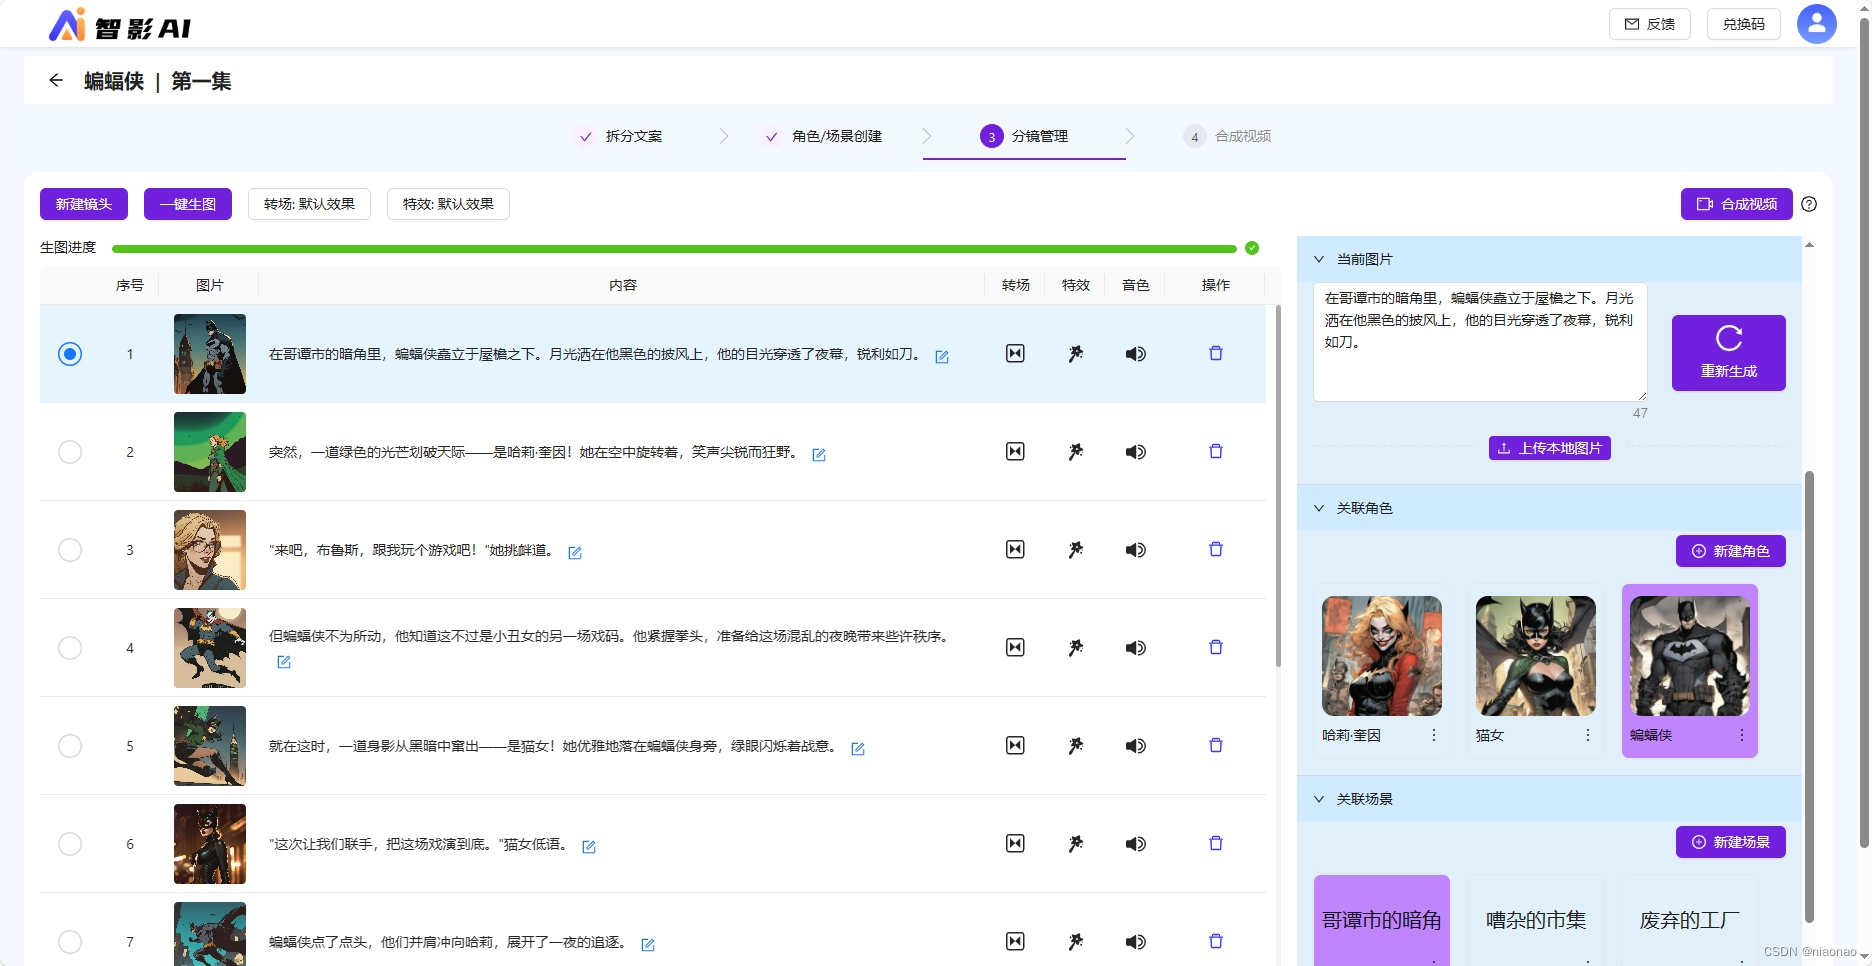The width and height of the screenshot is (1872, 966).
Task: Edit the text of shot 3 dialogue
Action: pyautogui.click(x=575, y=553)
